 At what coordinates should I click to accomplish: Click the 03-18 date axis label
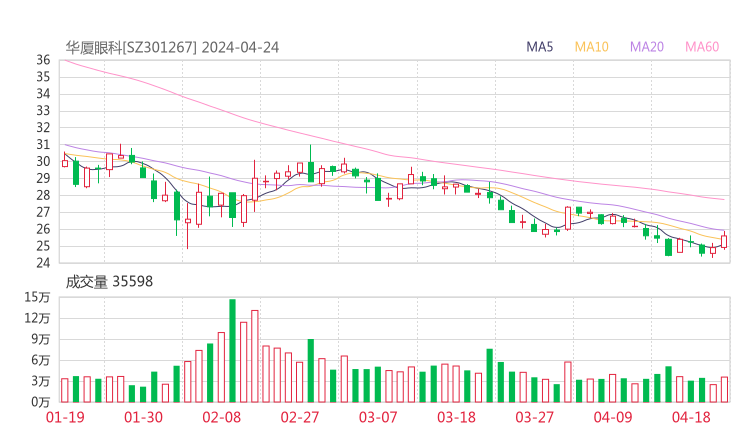456,417
